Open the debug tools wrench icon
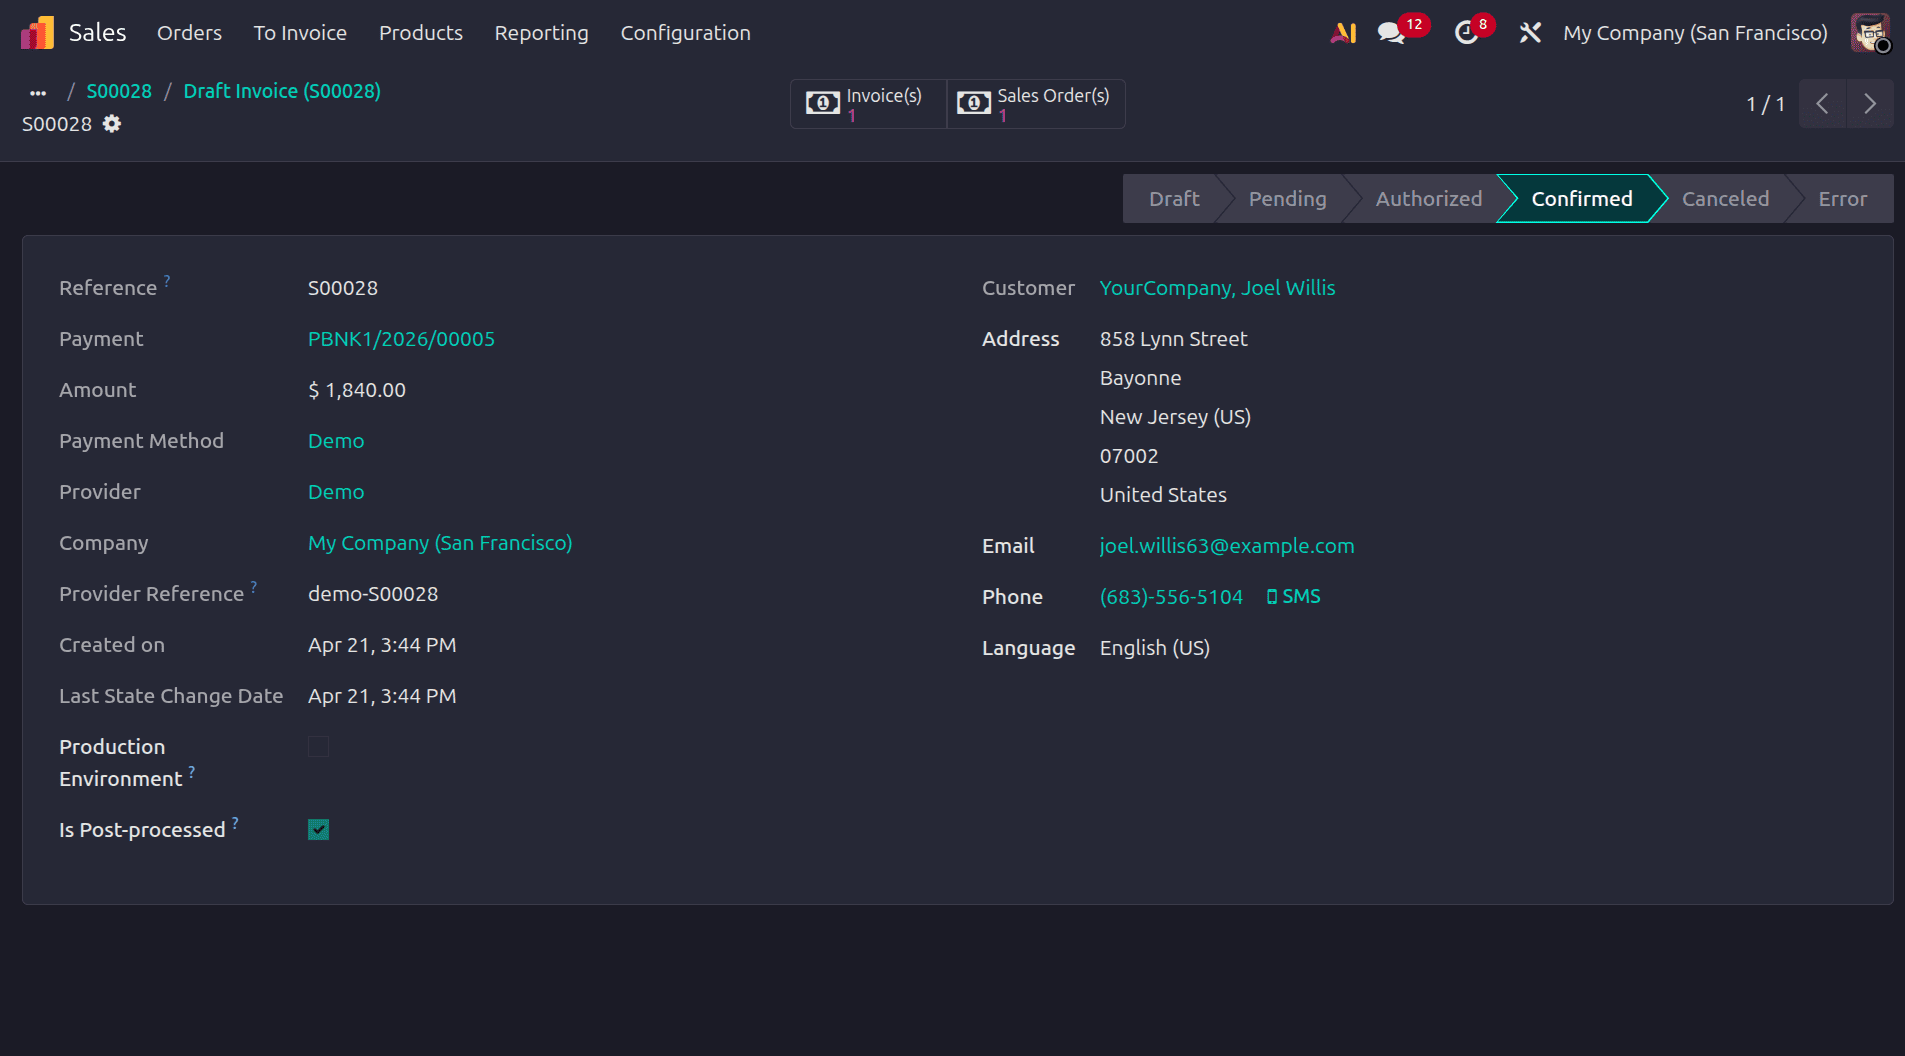The image size is (1905, 1056). click(1530, 33)
